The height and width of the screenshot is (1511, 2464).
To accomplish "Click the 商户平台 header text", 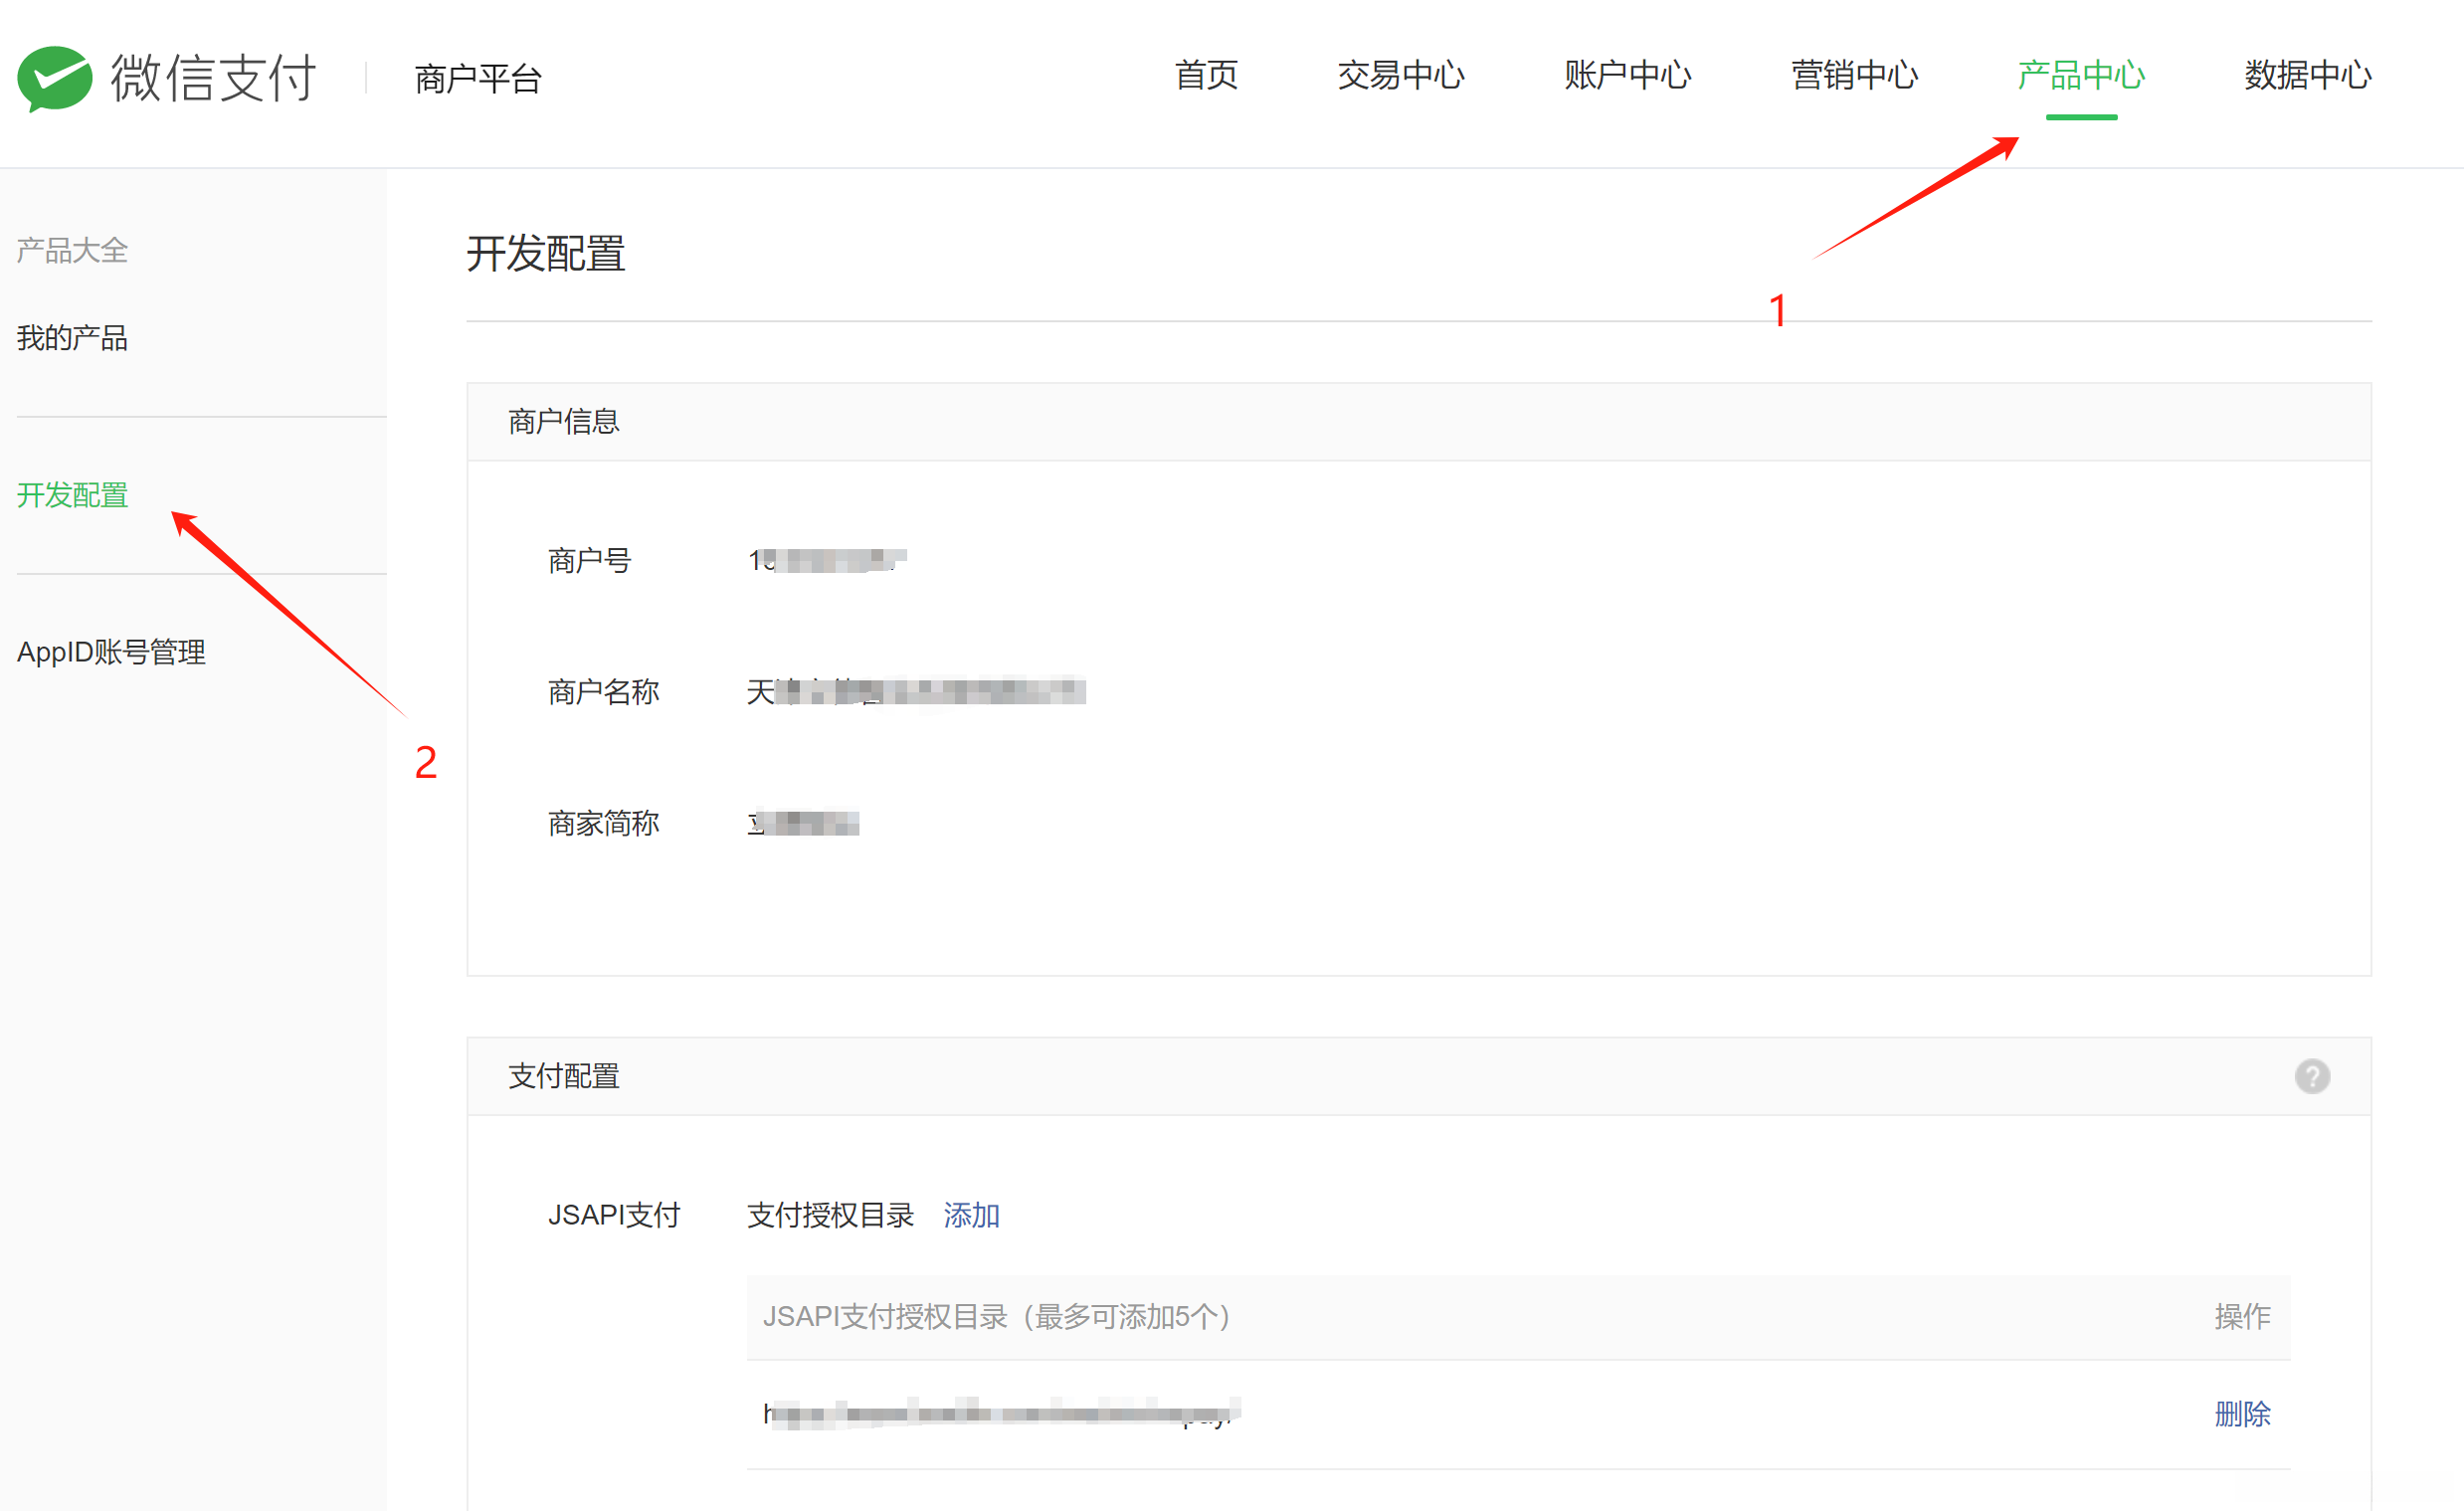I will pyautogui.click(x=478, y=78).
